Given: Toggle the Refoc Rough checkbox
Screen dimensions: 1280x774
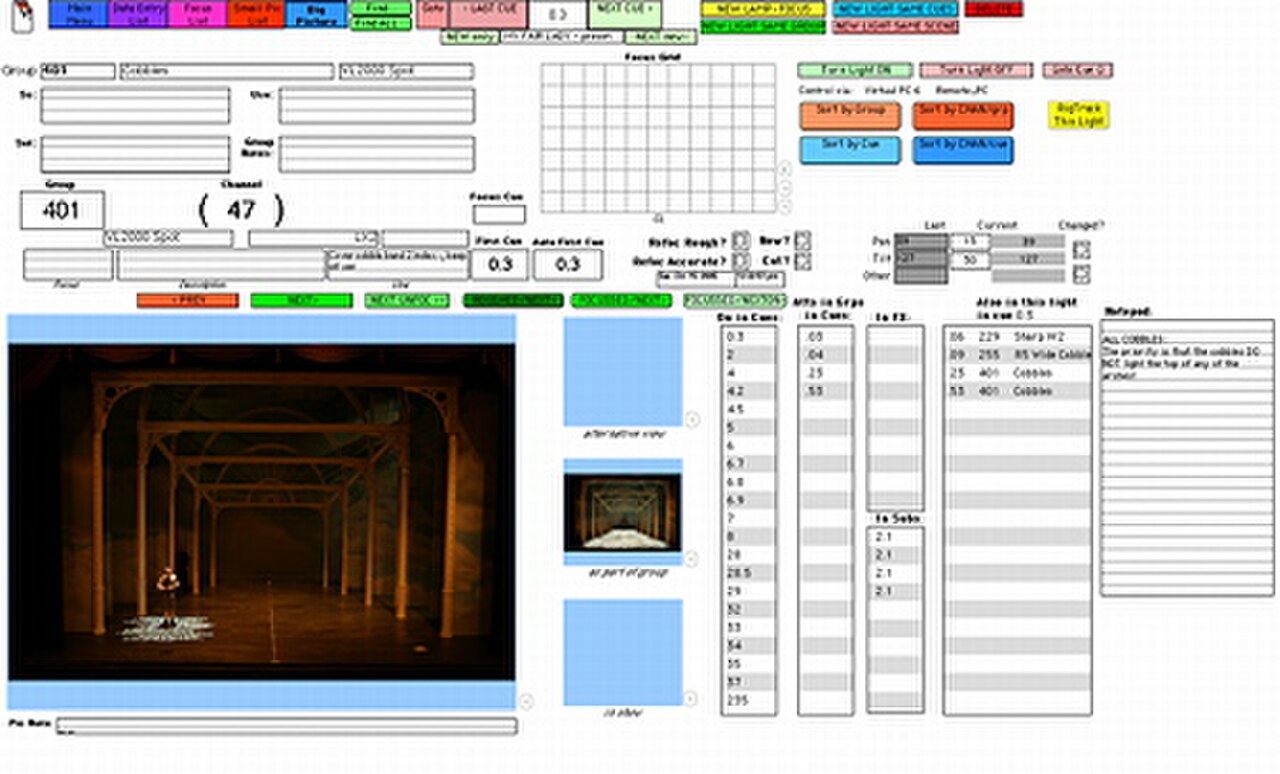Looking at the screenshot, I should [x=740, y=241].
